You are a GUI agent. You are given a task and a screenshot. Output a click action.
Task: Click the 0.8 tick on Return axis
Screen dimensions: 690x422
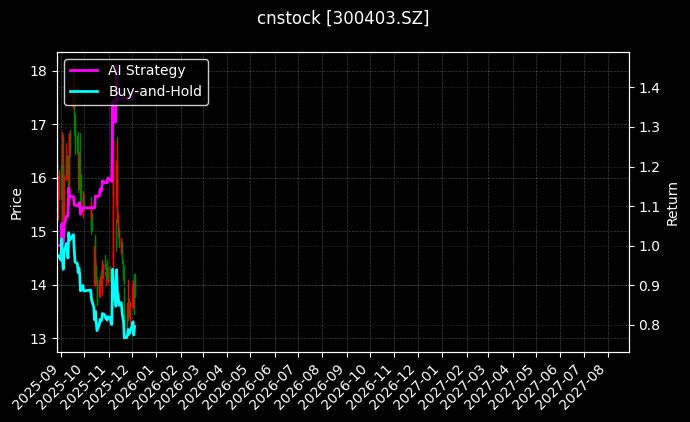pos(649,325)
